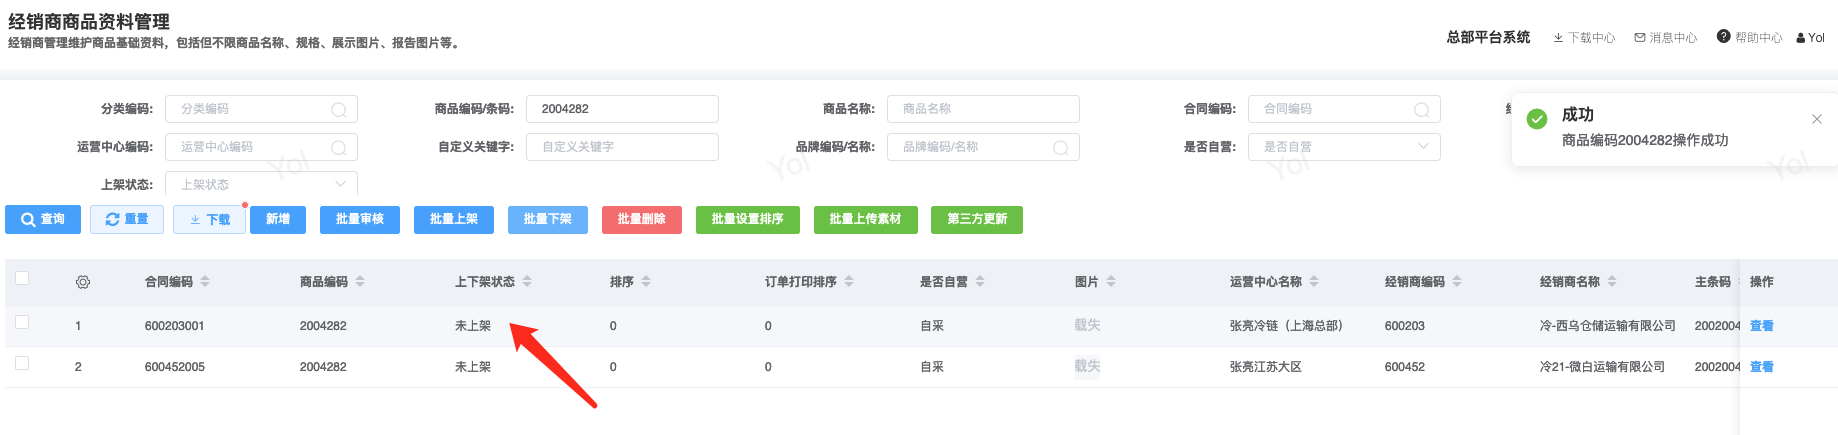Click the red 批量删除 button
Screen dimensions: 1838x435
[x=641, y=220]
